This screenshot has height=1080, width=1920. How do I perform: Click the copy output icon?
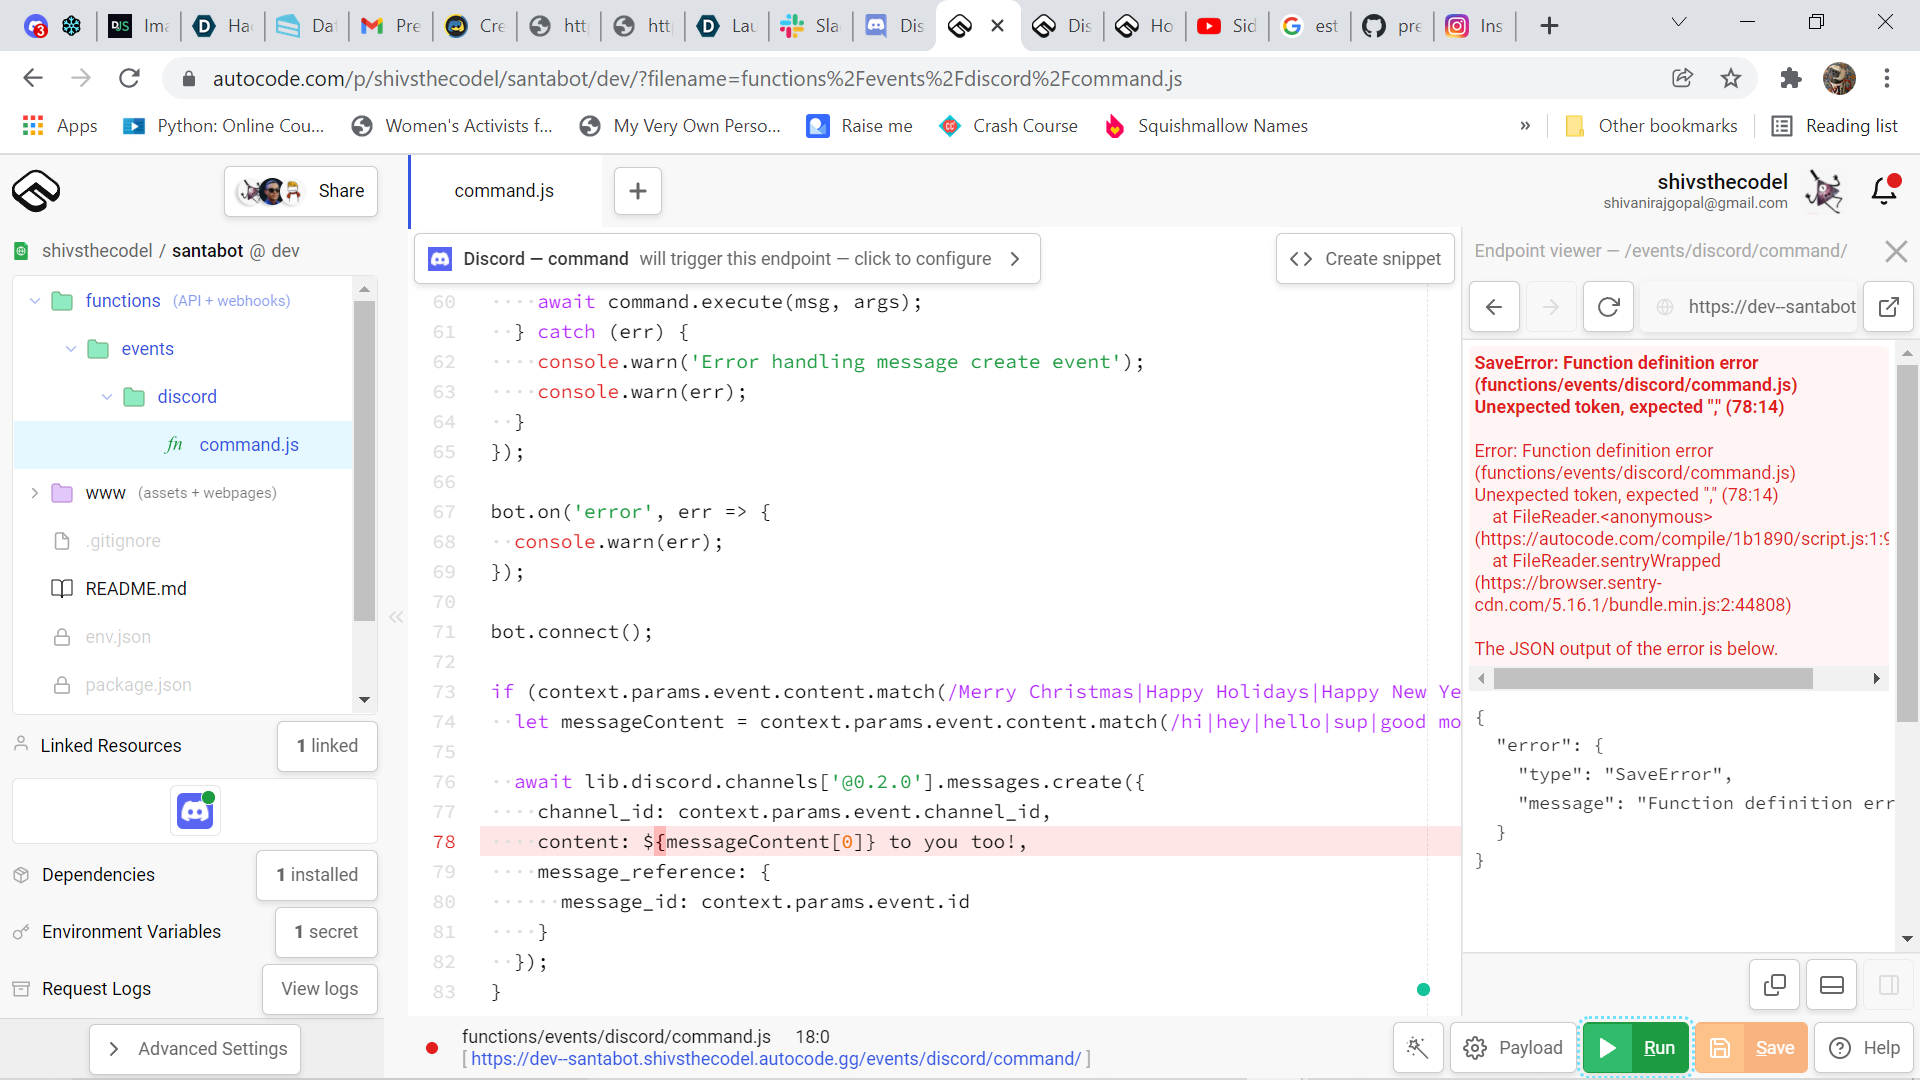coord(1774,985)
